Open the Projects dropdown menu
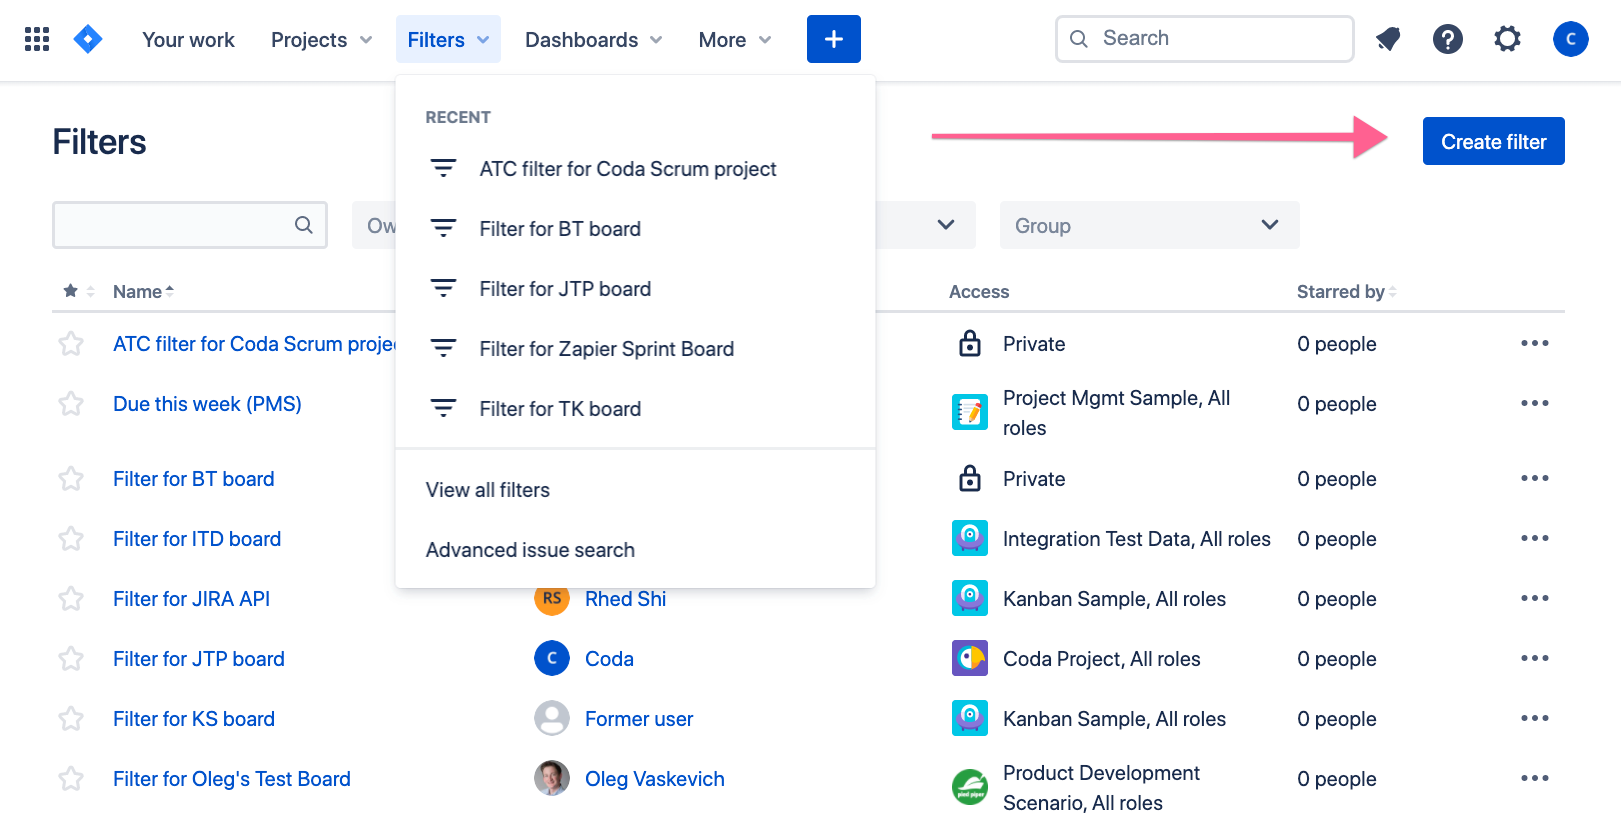This screenshot has height=821, width=1621. [321, 40]
